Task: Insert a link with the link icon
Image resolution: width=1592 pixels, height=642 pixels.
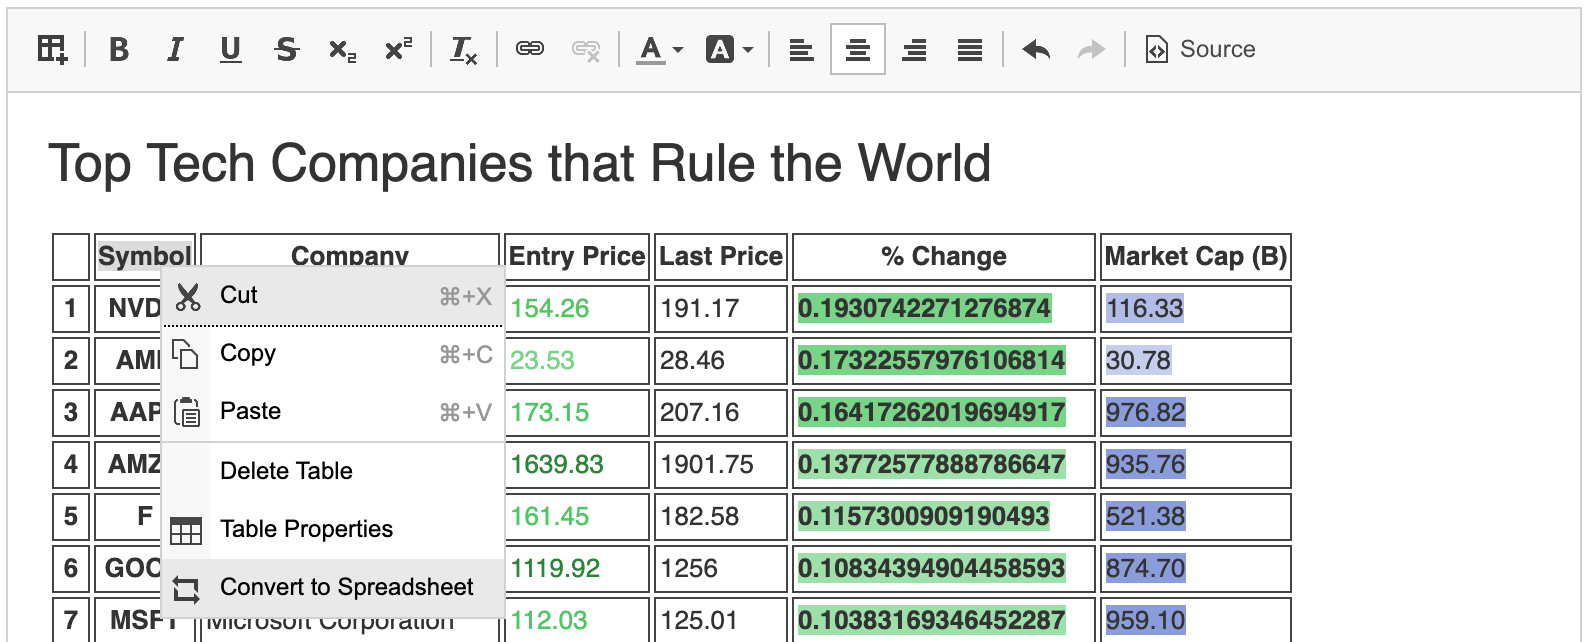Action: [x=530, y=49]
